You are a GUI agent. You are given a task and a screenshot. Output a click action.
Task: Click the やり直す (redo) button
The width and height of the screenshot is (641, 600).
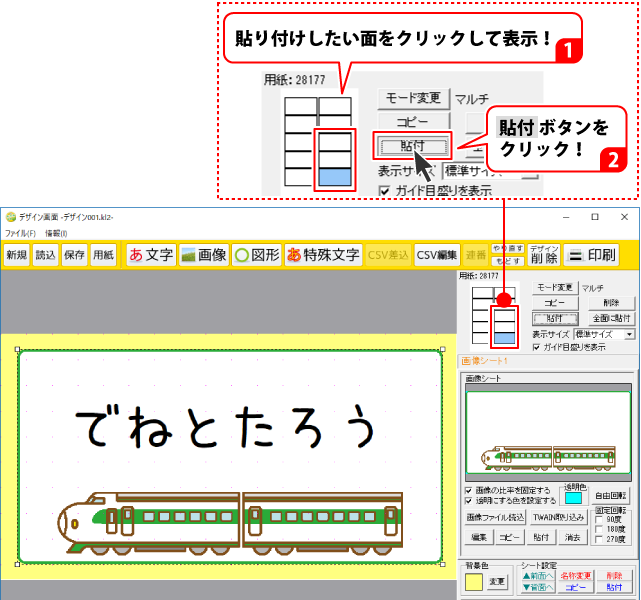(508, 249)
